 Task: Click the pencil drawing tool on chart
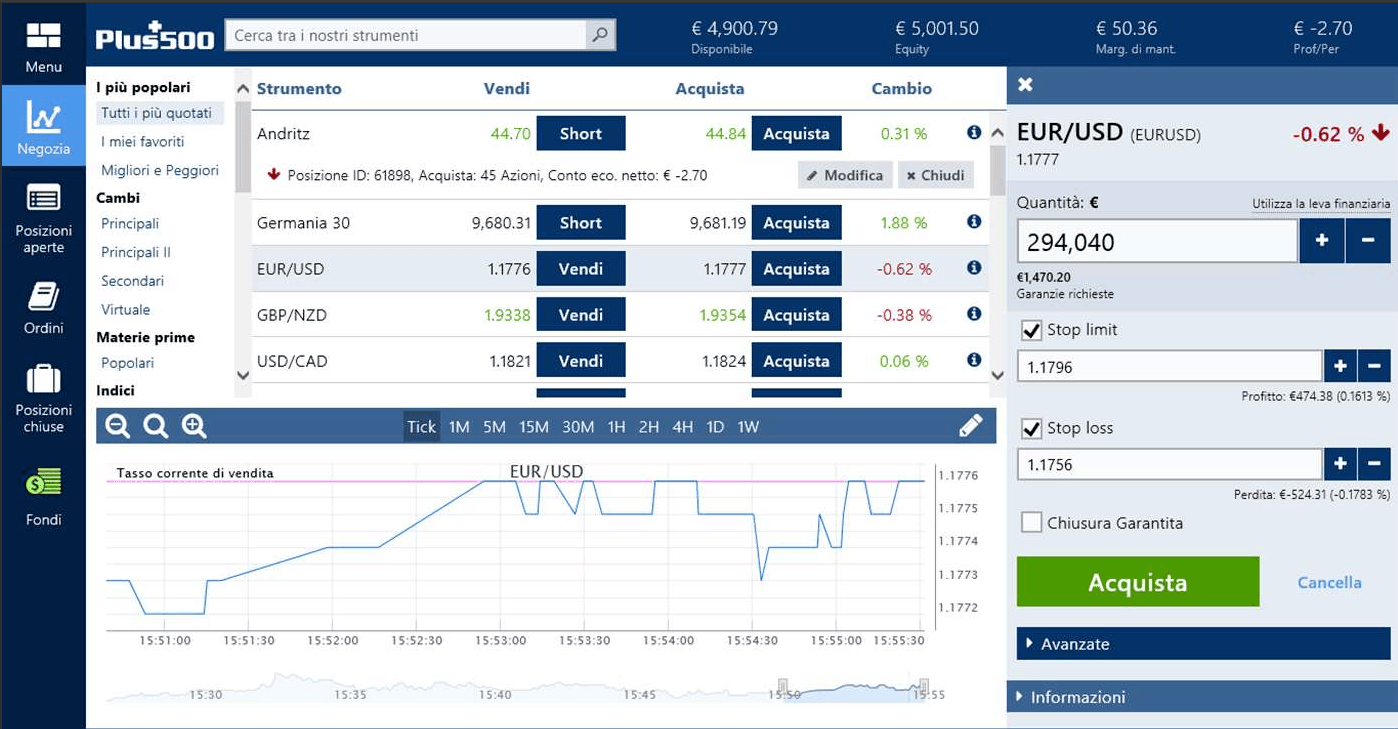970,427
